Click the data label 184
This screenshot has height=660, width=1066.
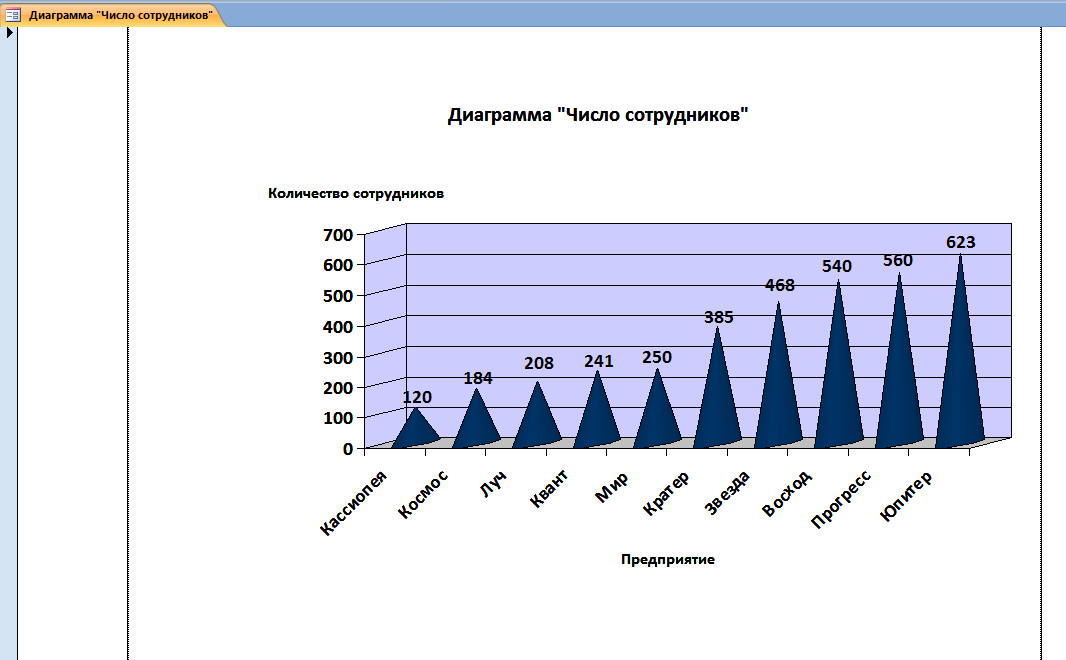click(477, 378)
